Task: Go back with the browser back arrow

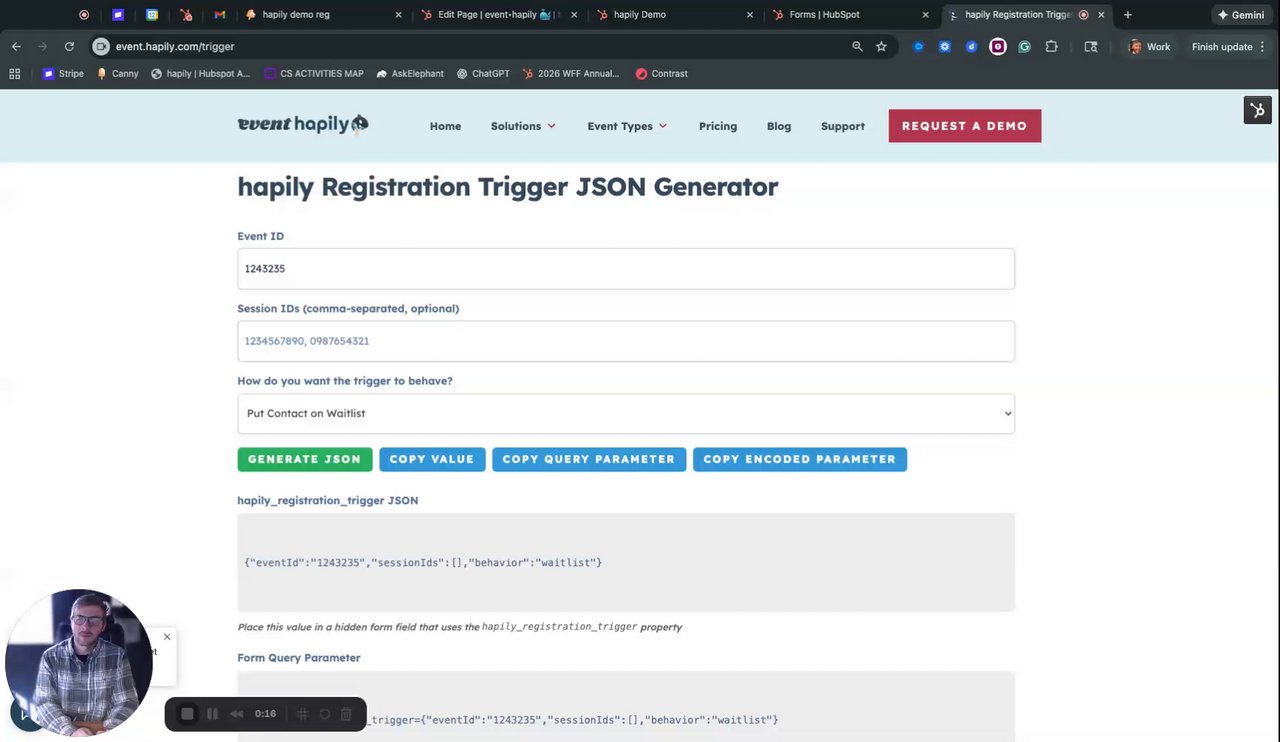Action: click(x=16, y=46)
